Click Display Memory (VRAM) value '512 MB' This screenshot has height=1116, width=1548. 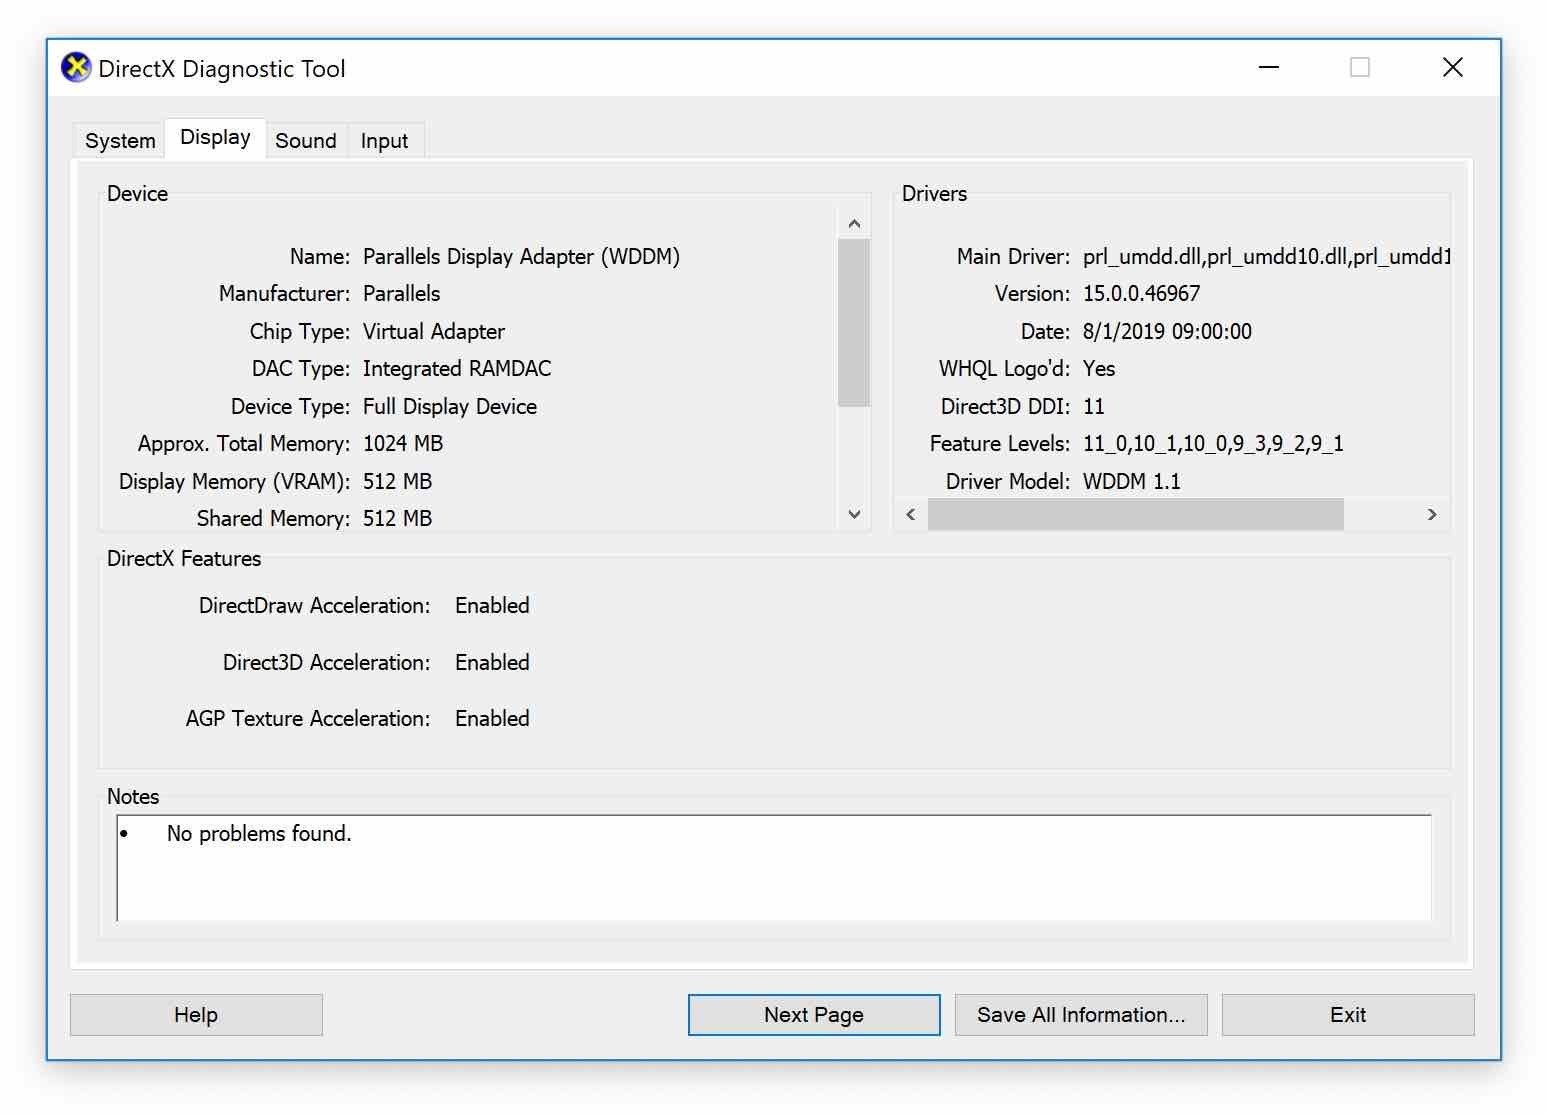(397, 482)
